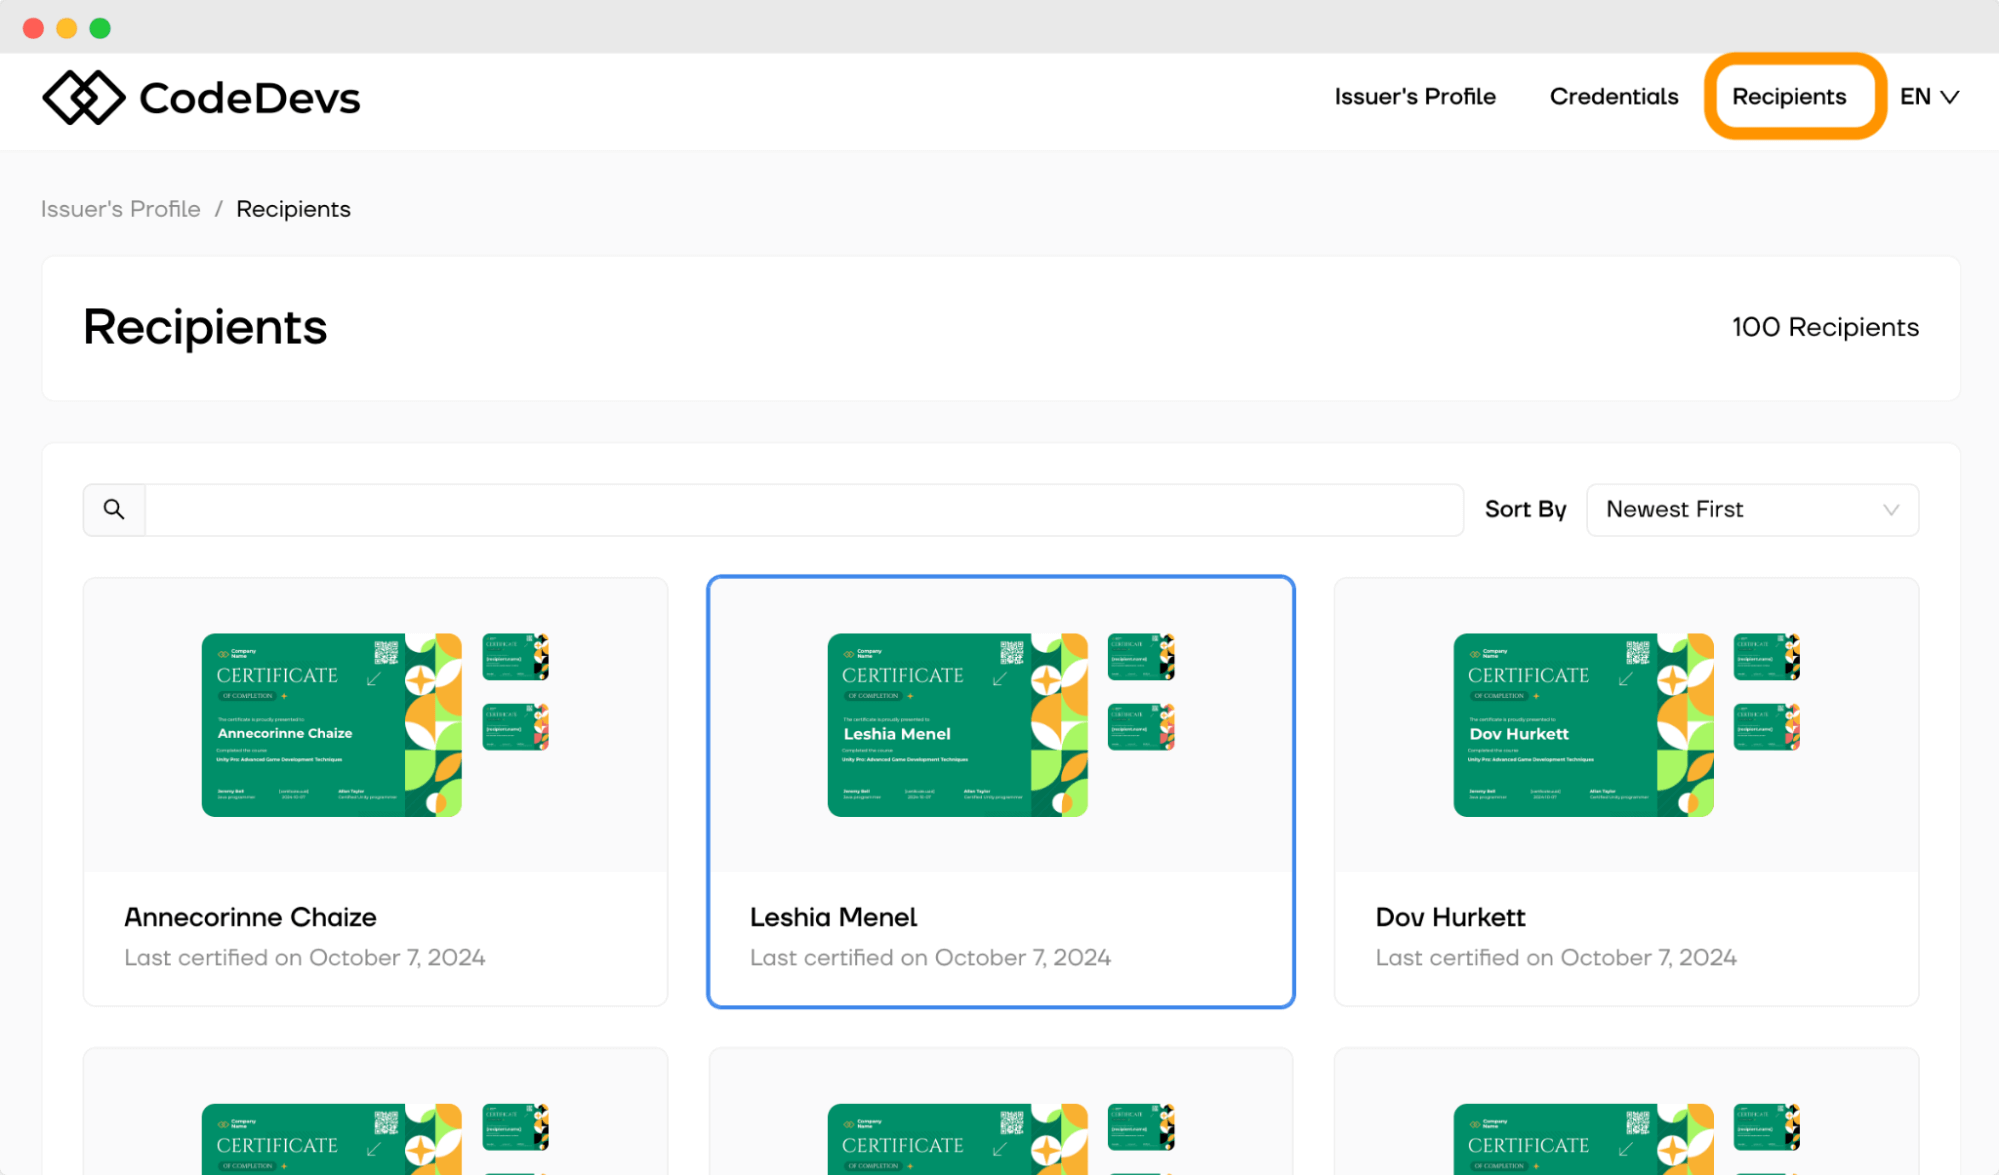
Task: Open Annecorinne Chaize certificate thumbnail
Action: tap(332, 725)
